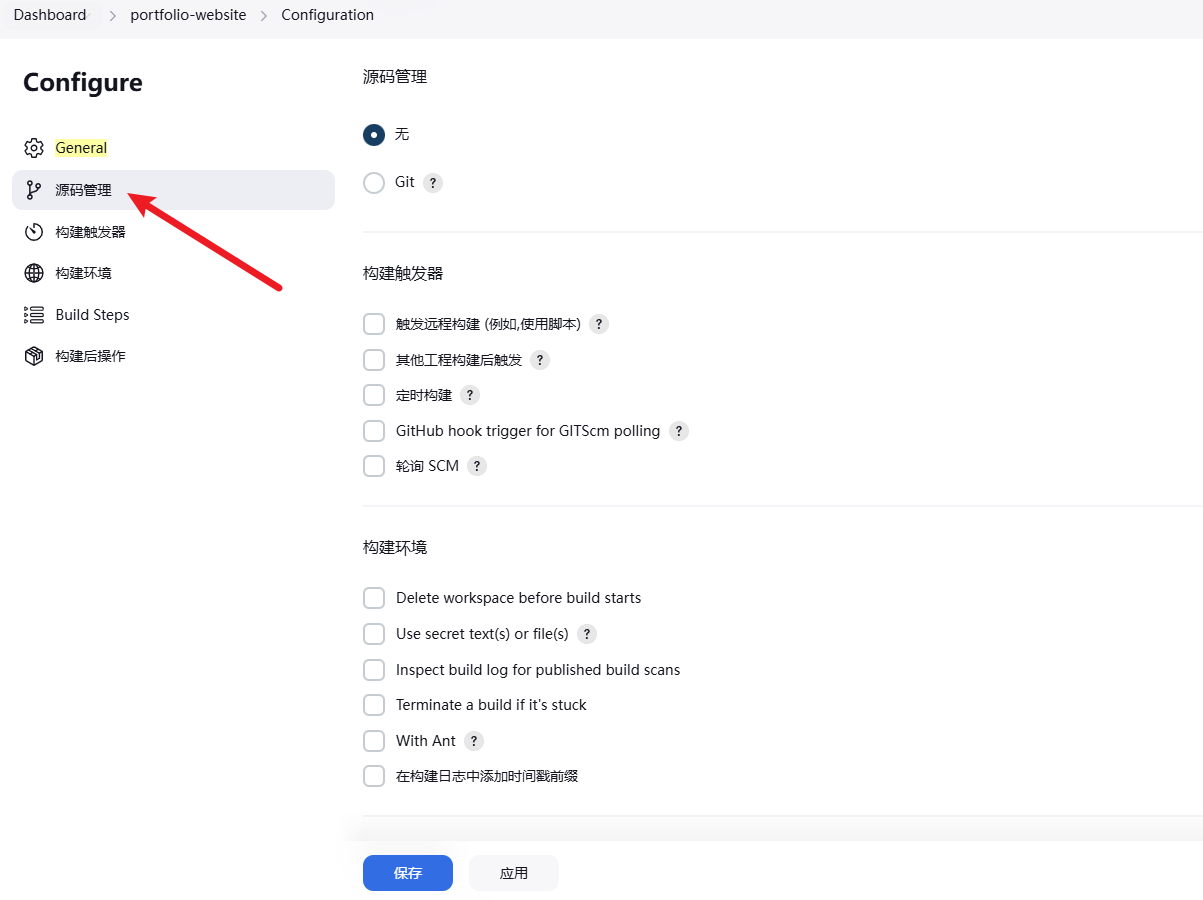This screenshot has width=1203, height=900.
Task: Open help icon next to Git option
Action: point(432,183)
